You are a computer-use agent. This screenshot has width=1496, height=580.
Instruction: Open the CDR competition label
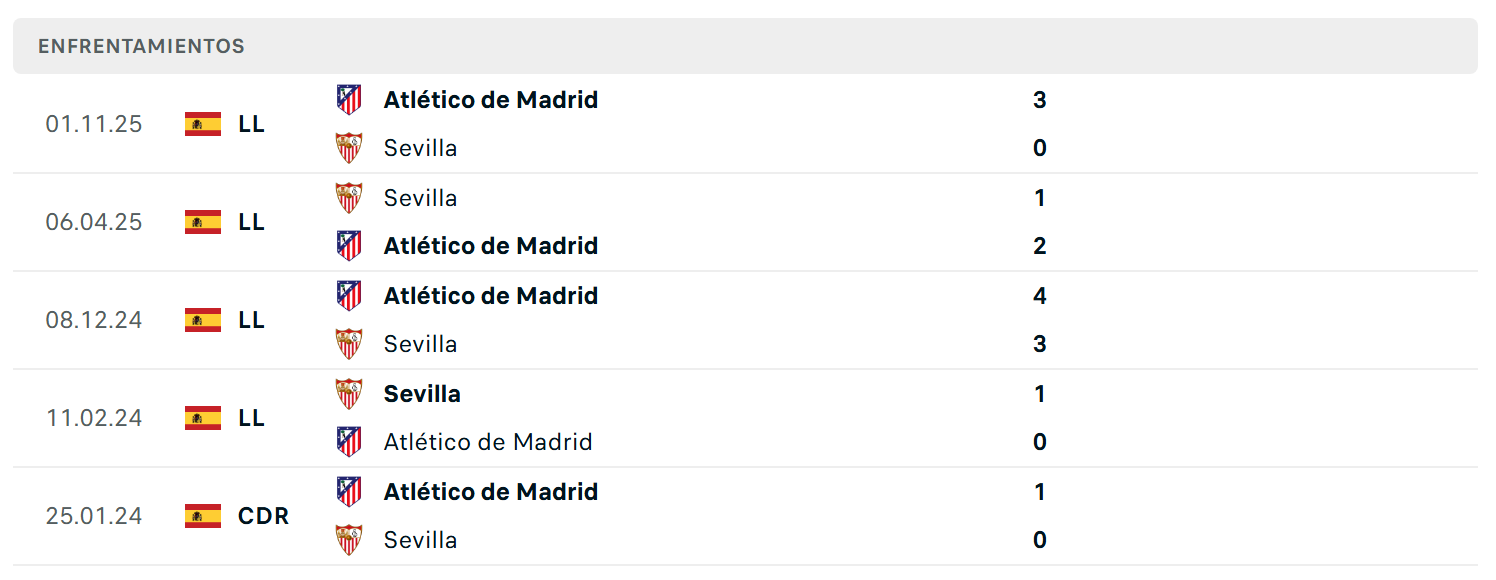[x=264, y=516]
